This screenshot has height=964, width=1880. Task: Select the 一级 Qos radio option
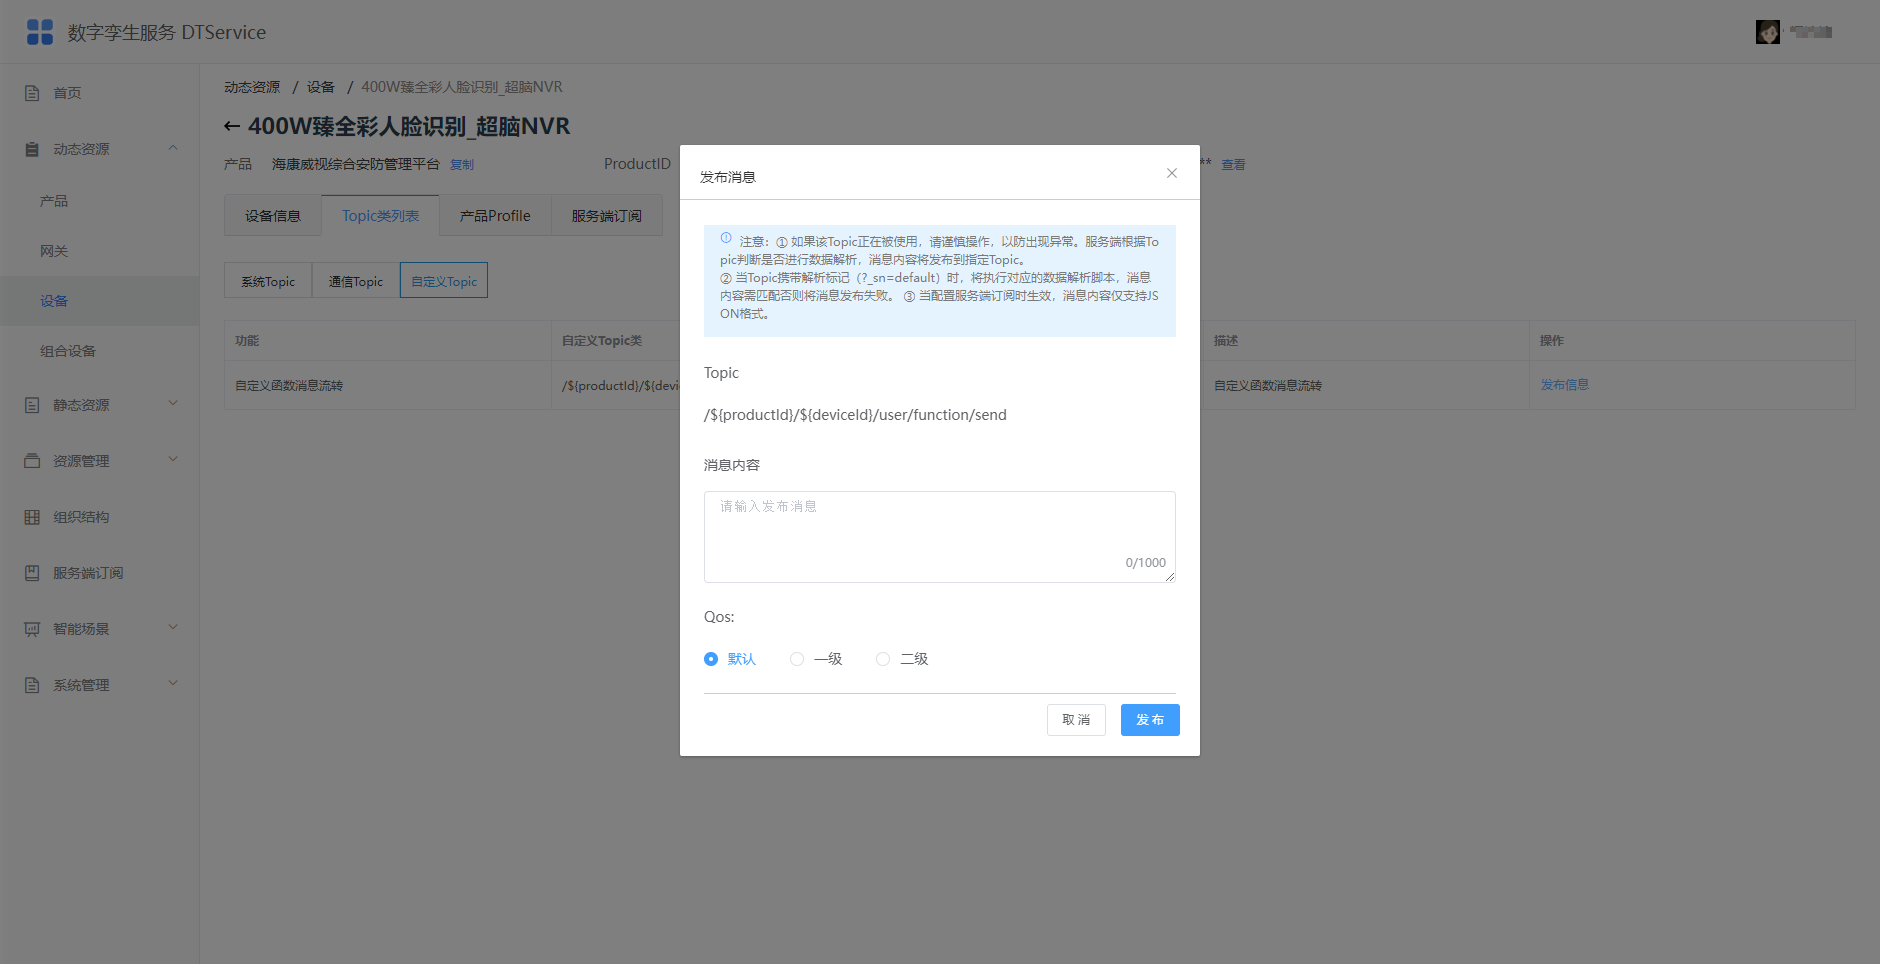(797, 659)
